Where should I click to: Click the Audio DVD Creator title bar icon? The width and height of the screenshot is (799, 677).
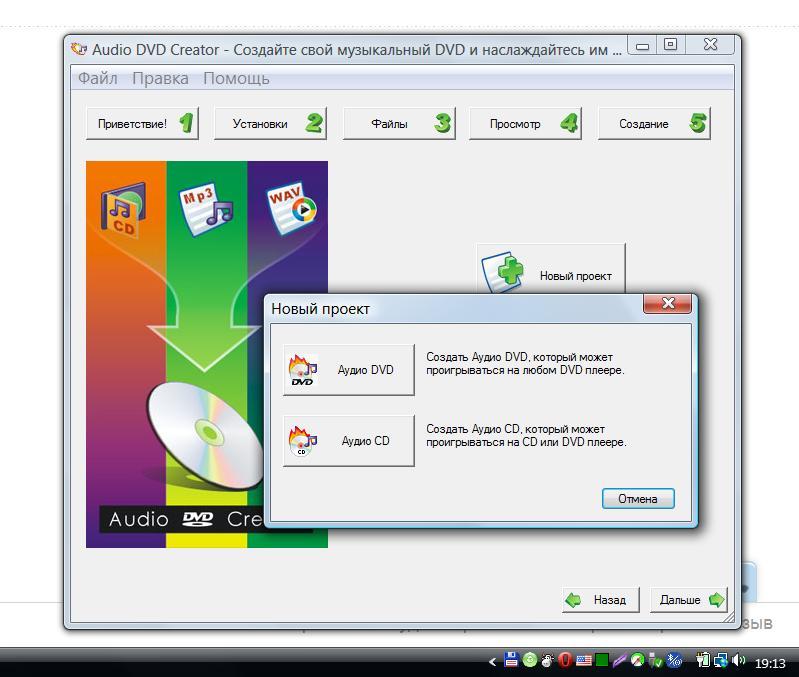click(x=78, y=49)
